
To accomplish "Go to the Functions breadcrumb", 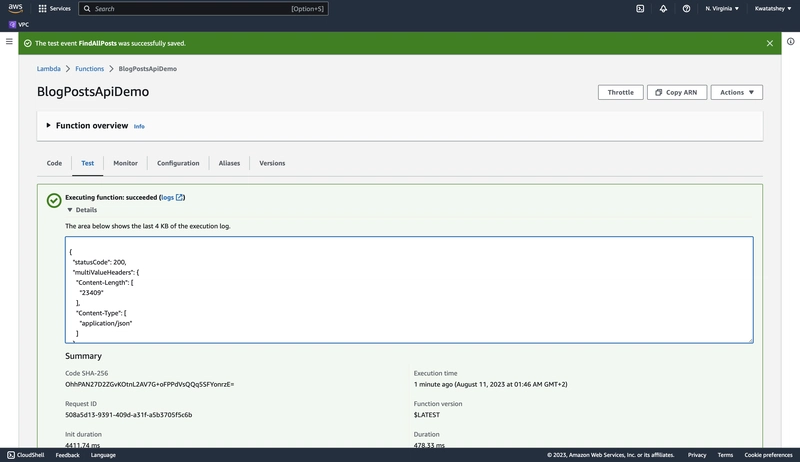I will [89, 68].
